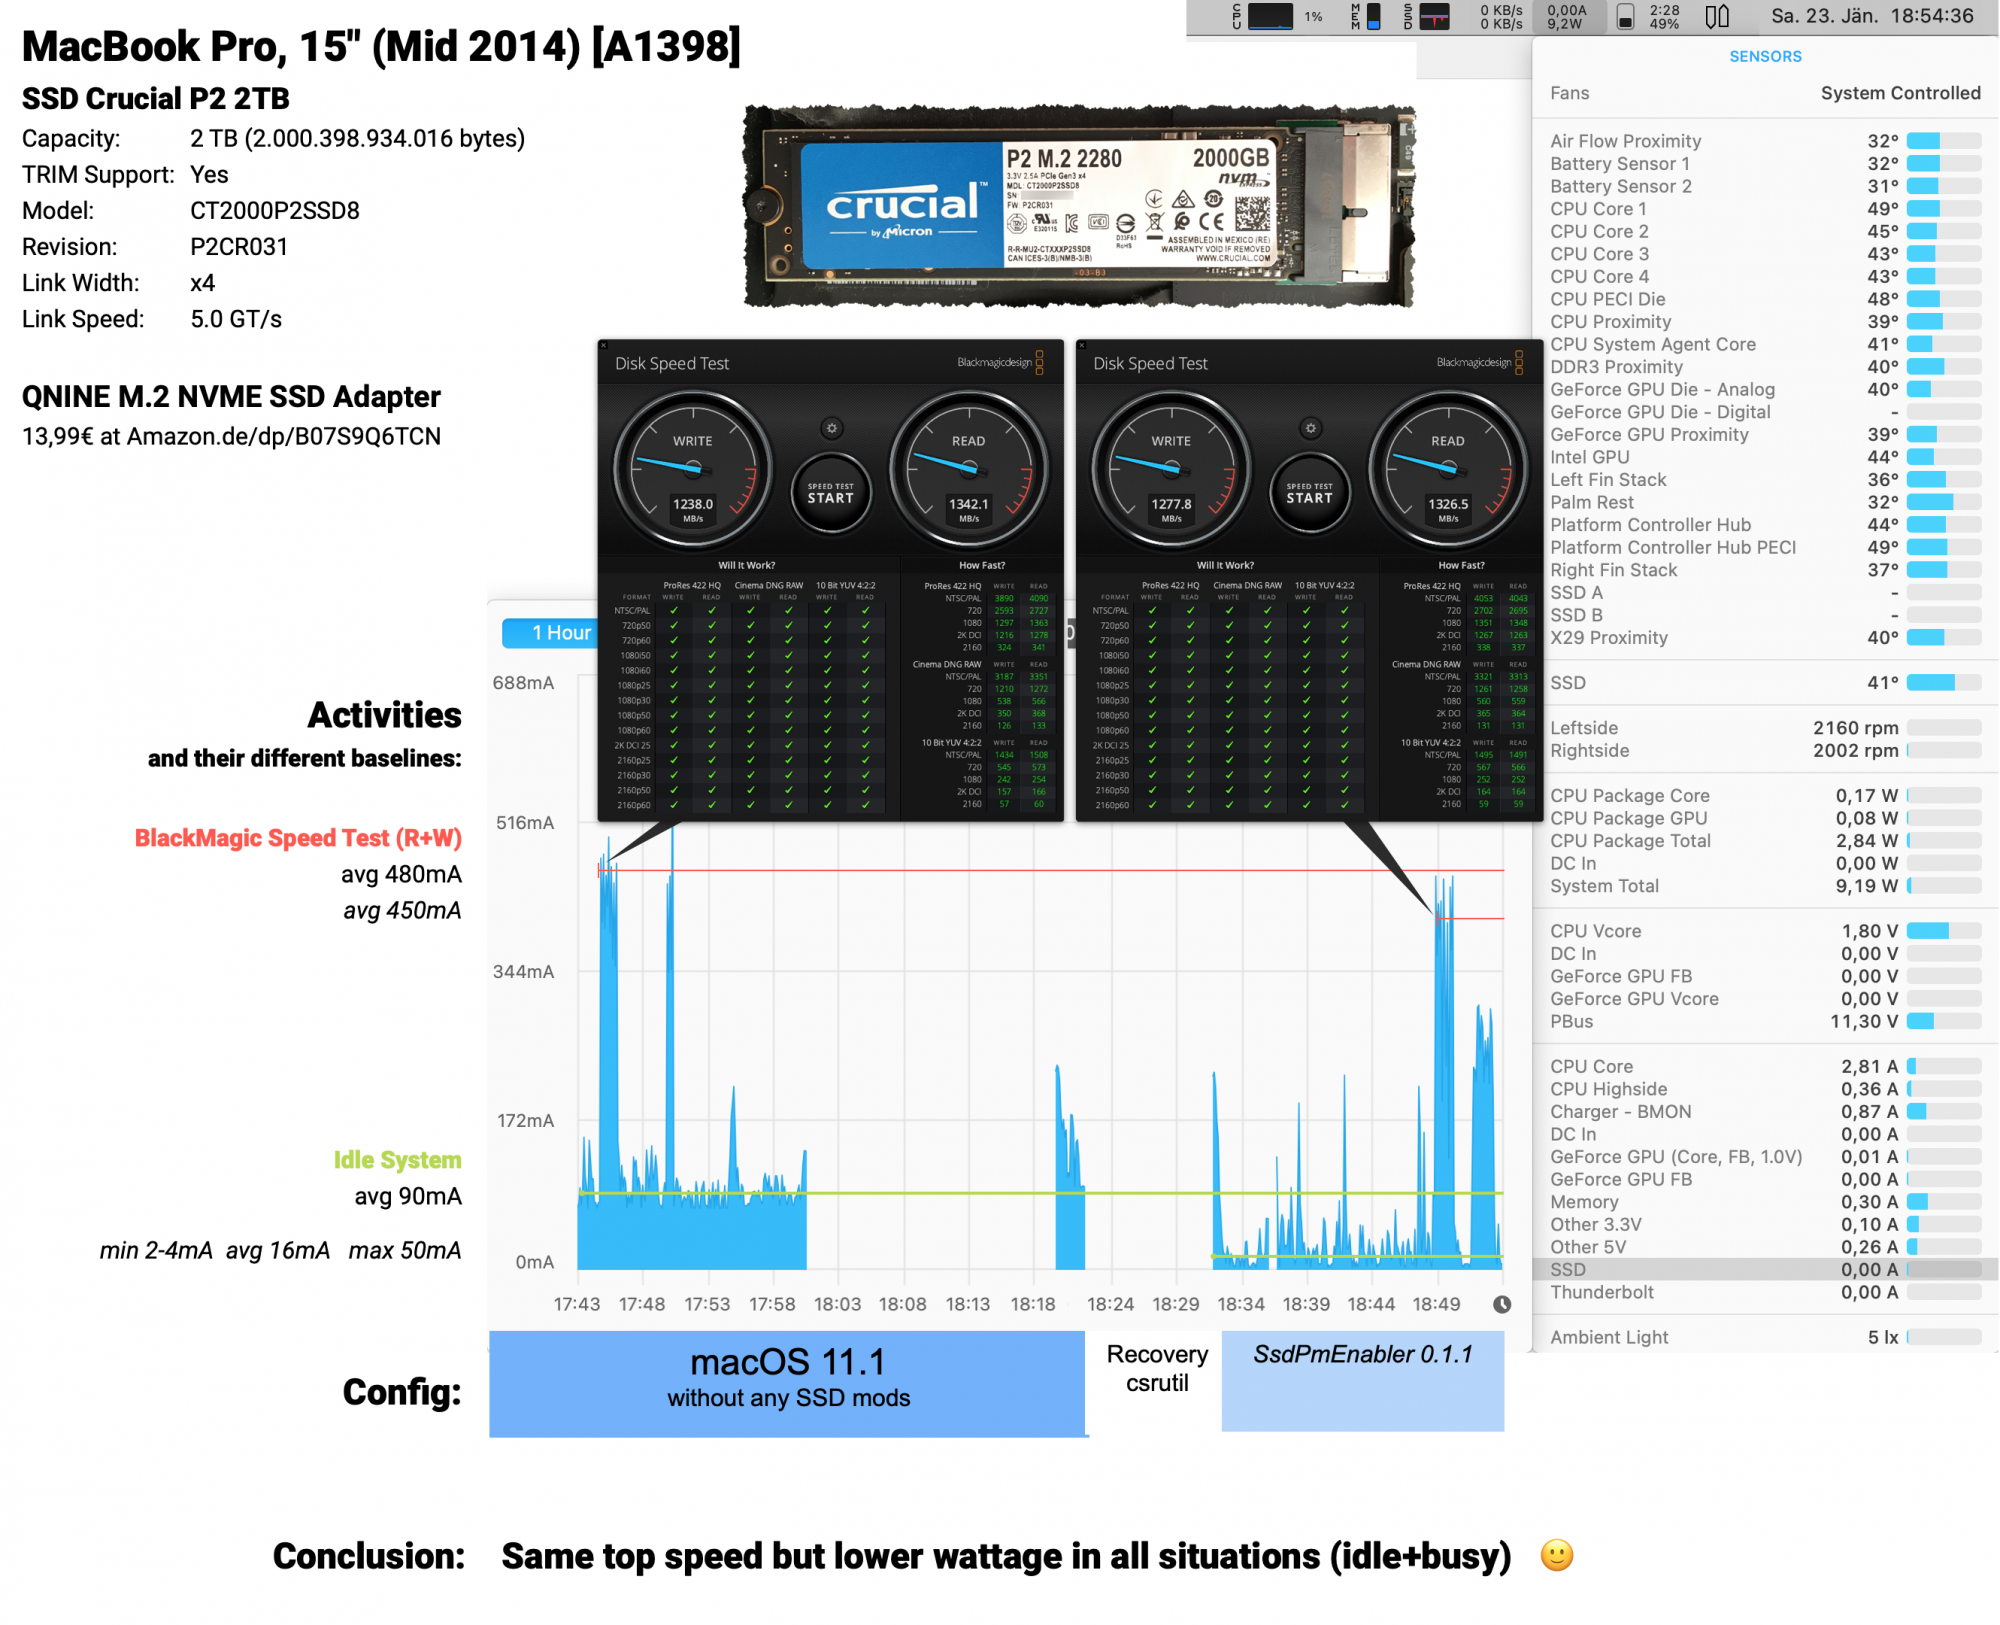Open the settings gear in right Disk Speed Test
This screenshot has height=1625, width=2000.
click(x=1310, y=427)
